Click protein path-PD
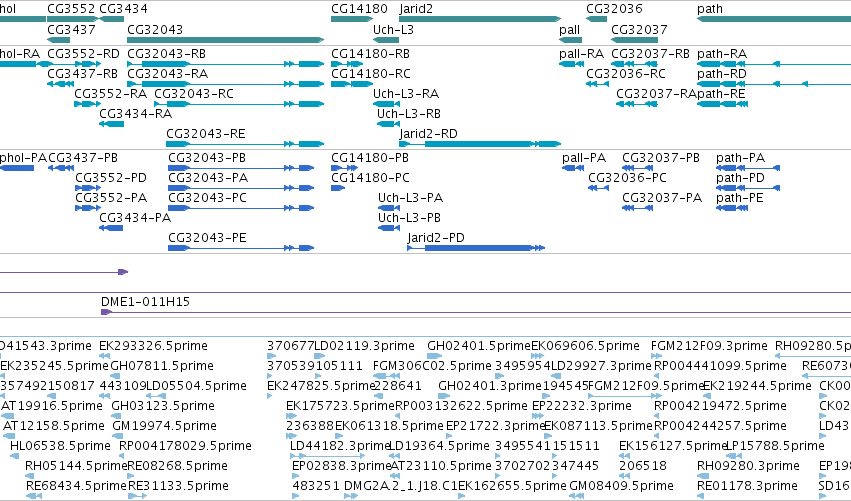 click(740, 178)
